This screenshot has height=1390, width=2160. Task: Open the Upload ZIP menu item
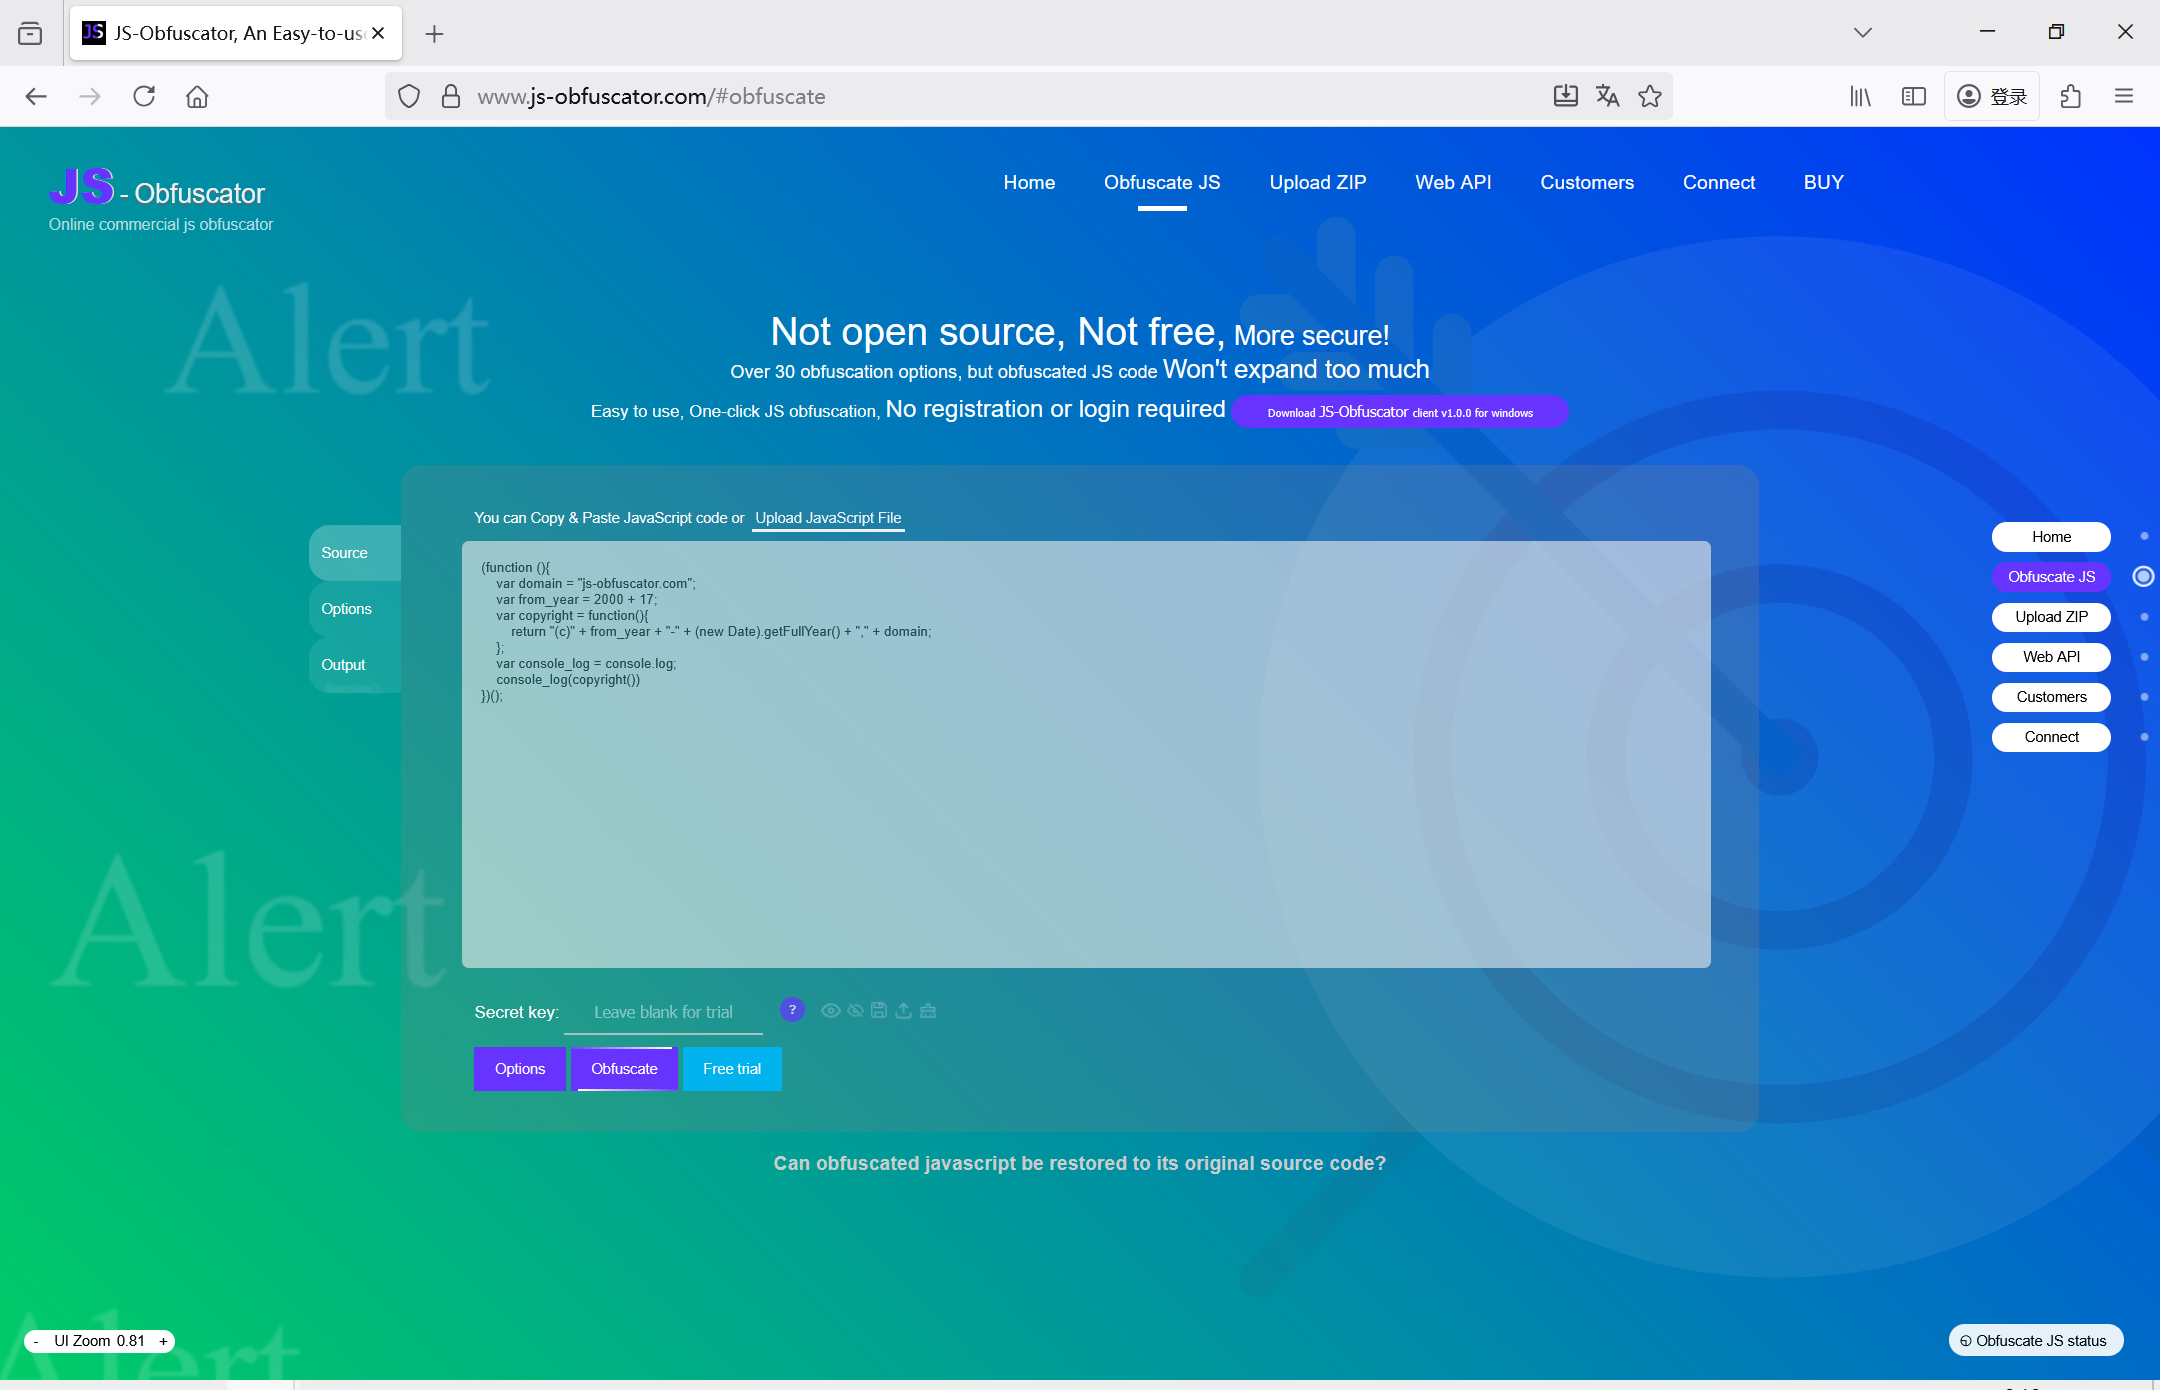click(x=1317, y=182)
